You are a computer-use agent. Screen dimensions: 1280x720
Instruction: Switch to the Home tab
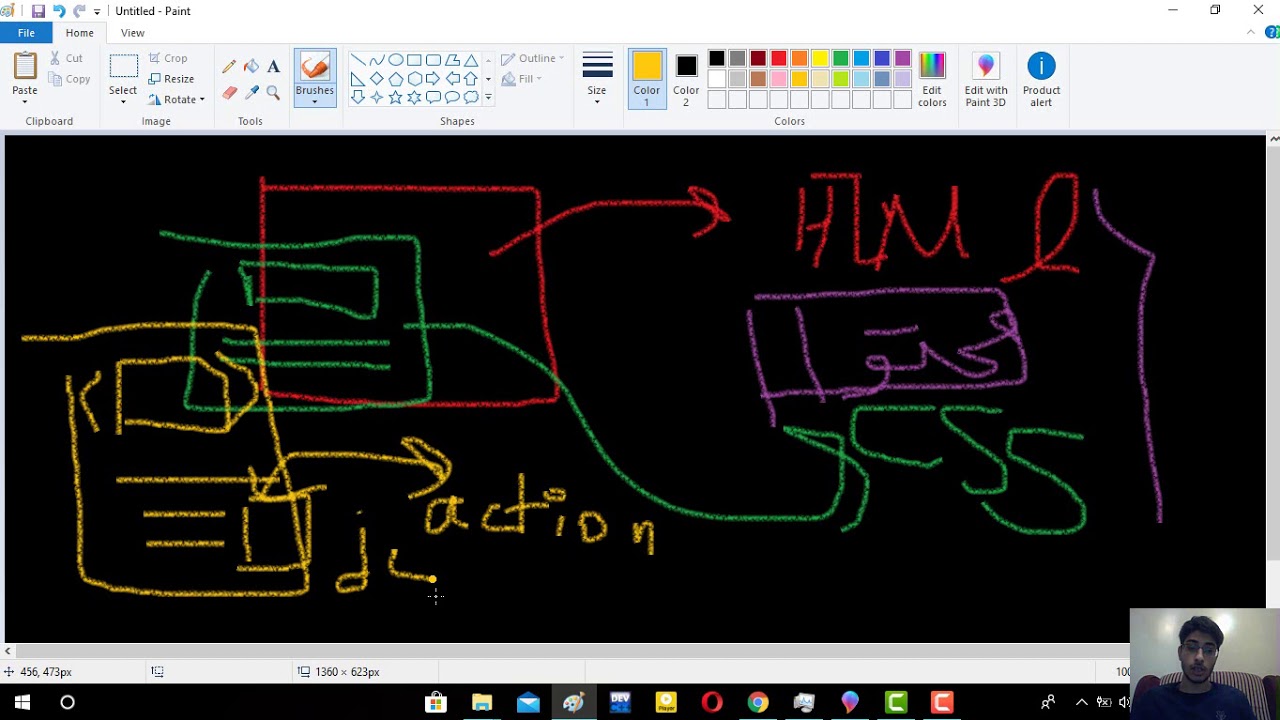tap(79, 33)
